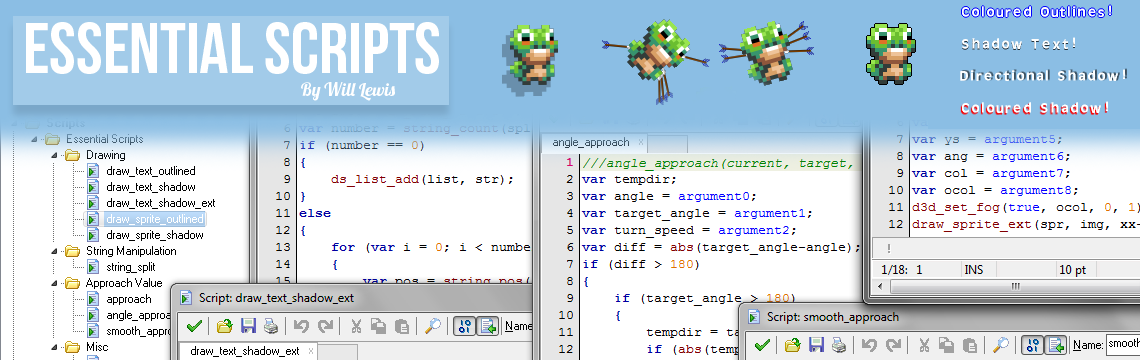The image size is (1140, 360).
Task: Collapse the Misc folder
Action: click(54, 348)
